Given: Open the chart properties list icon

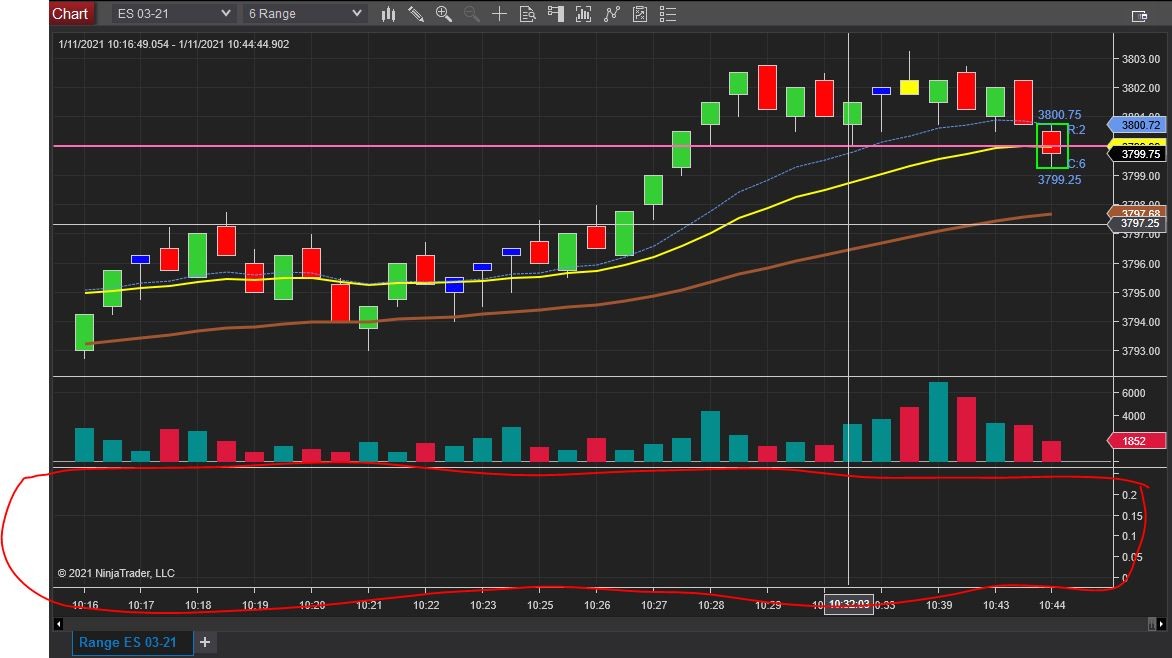Looking at the screenshot, I should (667, 13).
